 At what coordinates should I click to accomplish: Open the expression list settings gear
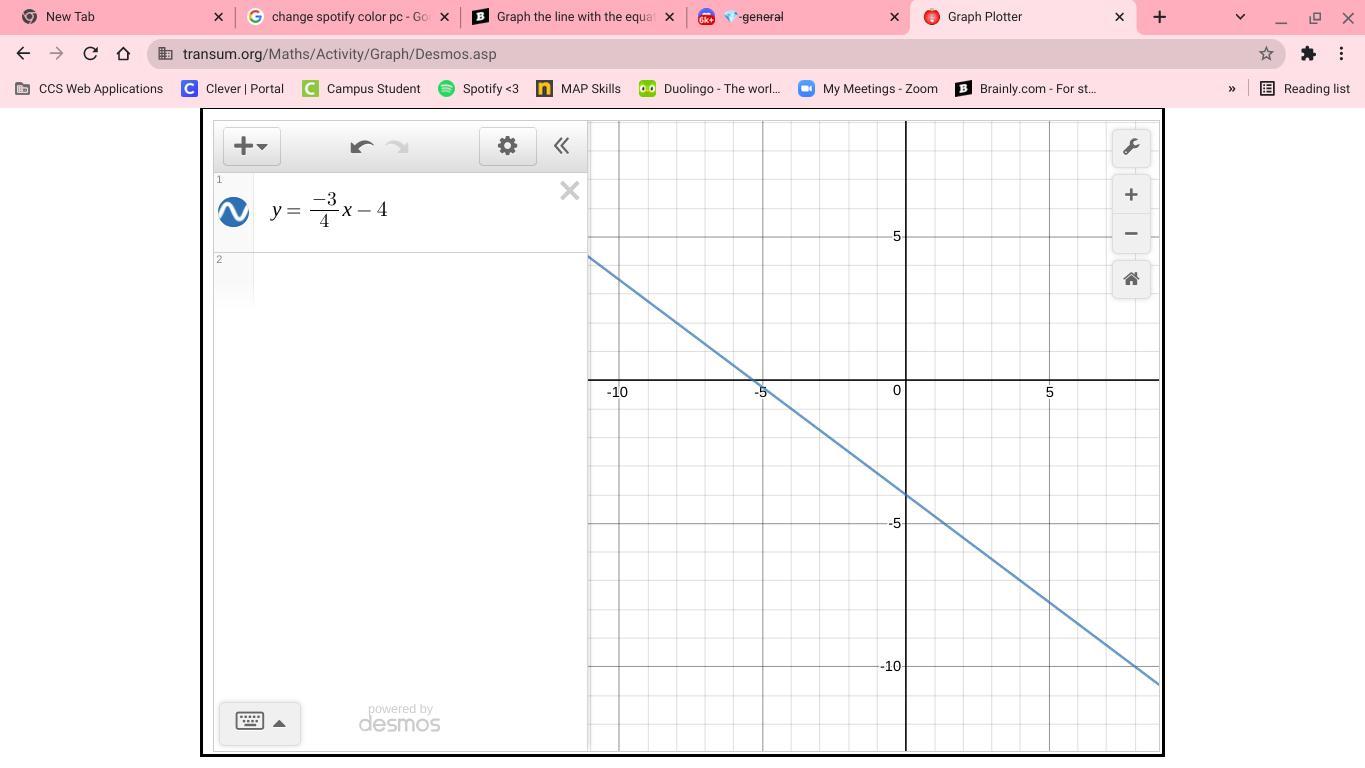[x=507, y=146]
